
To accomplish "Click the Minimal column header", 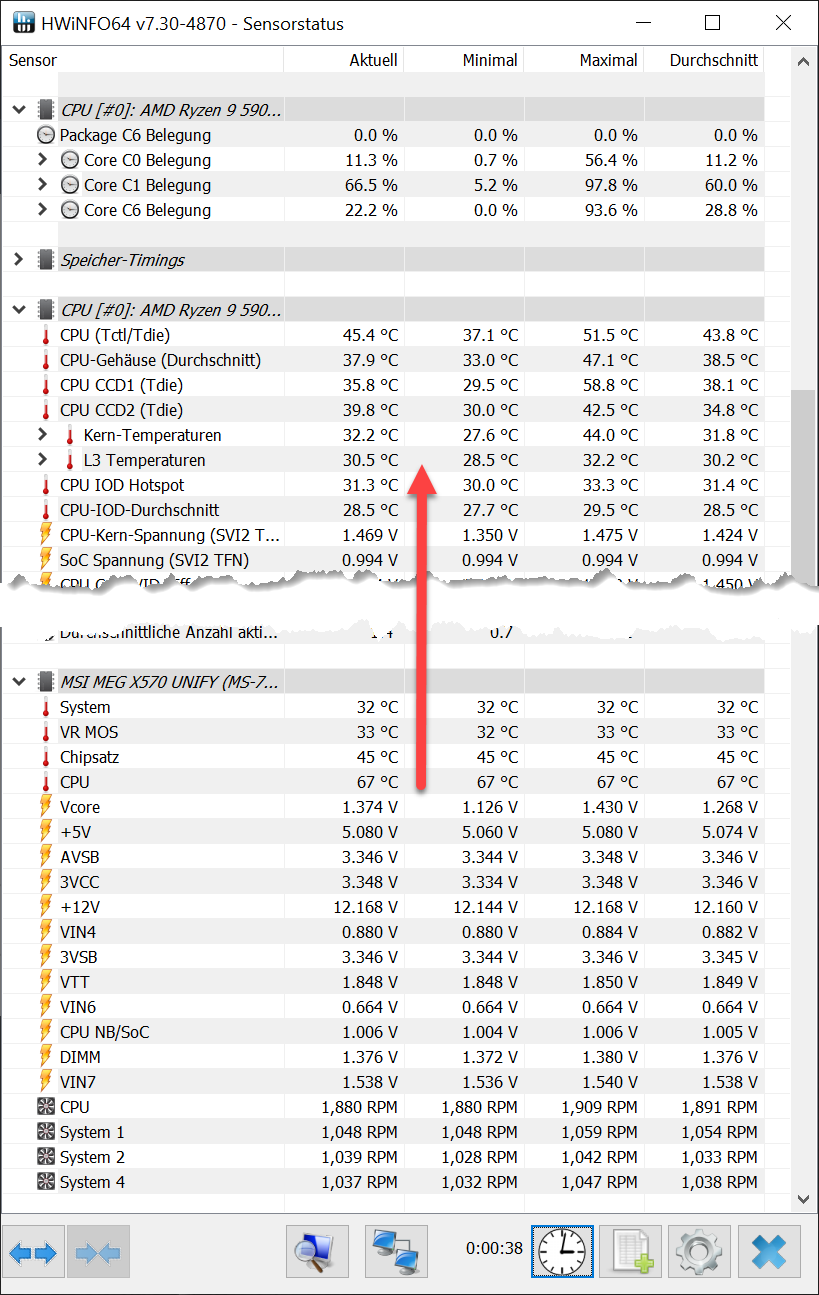I will (x=464, y=60).
